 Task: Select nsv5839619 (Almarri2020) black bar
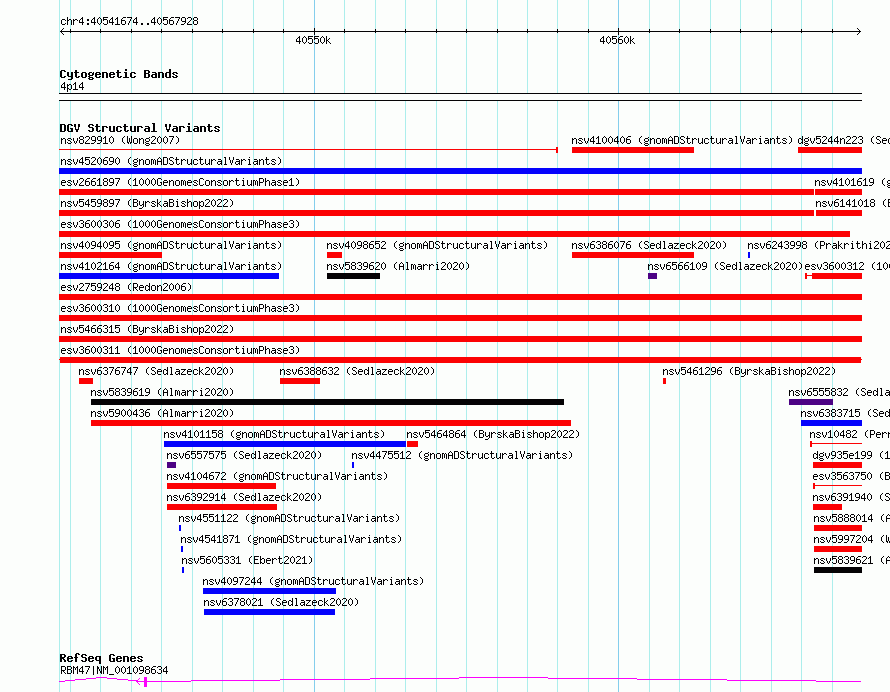point(328,402)
